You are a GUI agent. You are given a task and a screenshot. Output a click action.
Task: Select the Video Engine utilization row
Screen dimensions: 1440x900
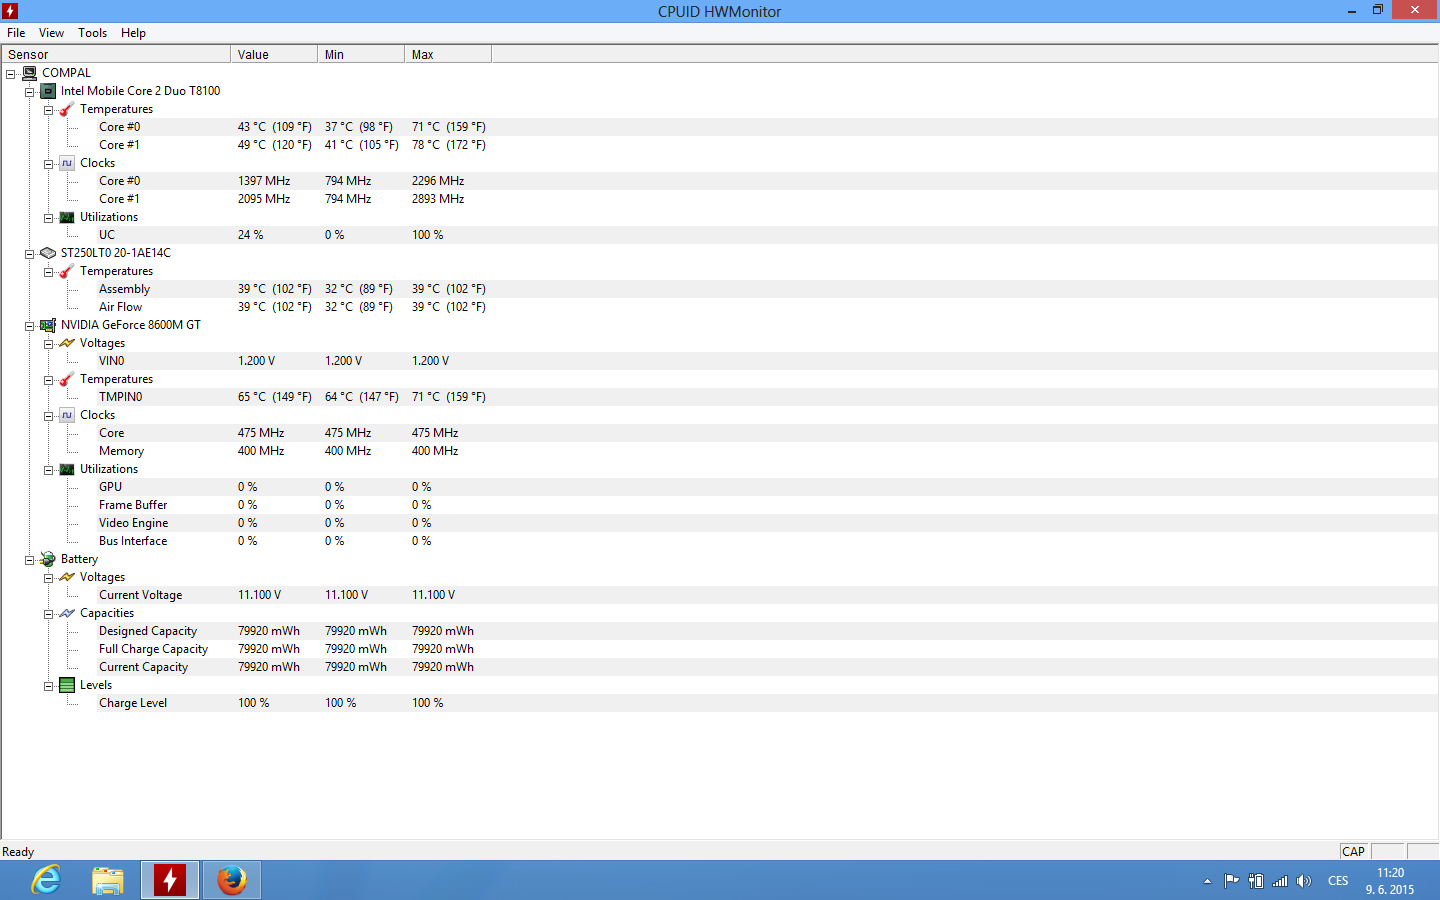click(x=719, y=523)
